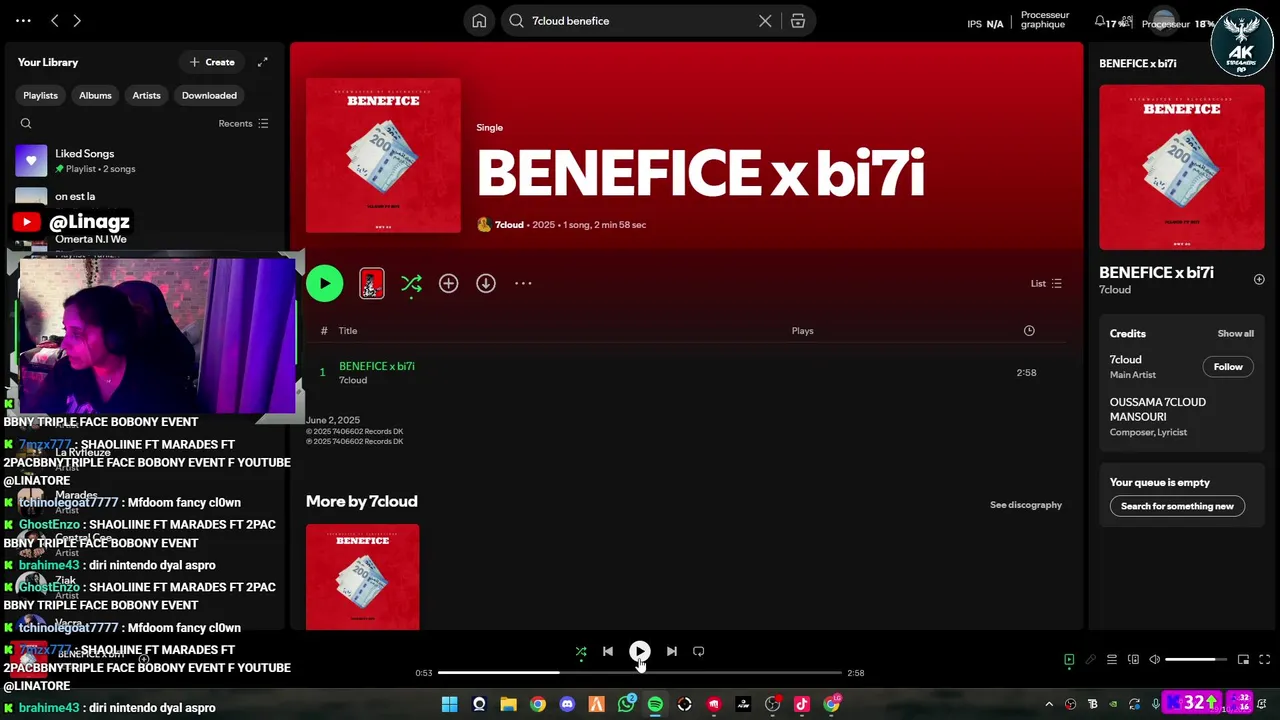The width and height of the screenshot is (1280, 720).
Task: Sort tracks by the Title column
Action: coord(348,331)
